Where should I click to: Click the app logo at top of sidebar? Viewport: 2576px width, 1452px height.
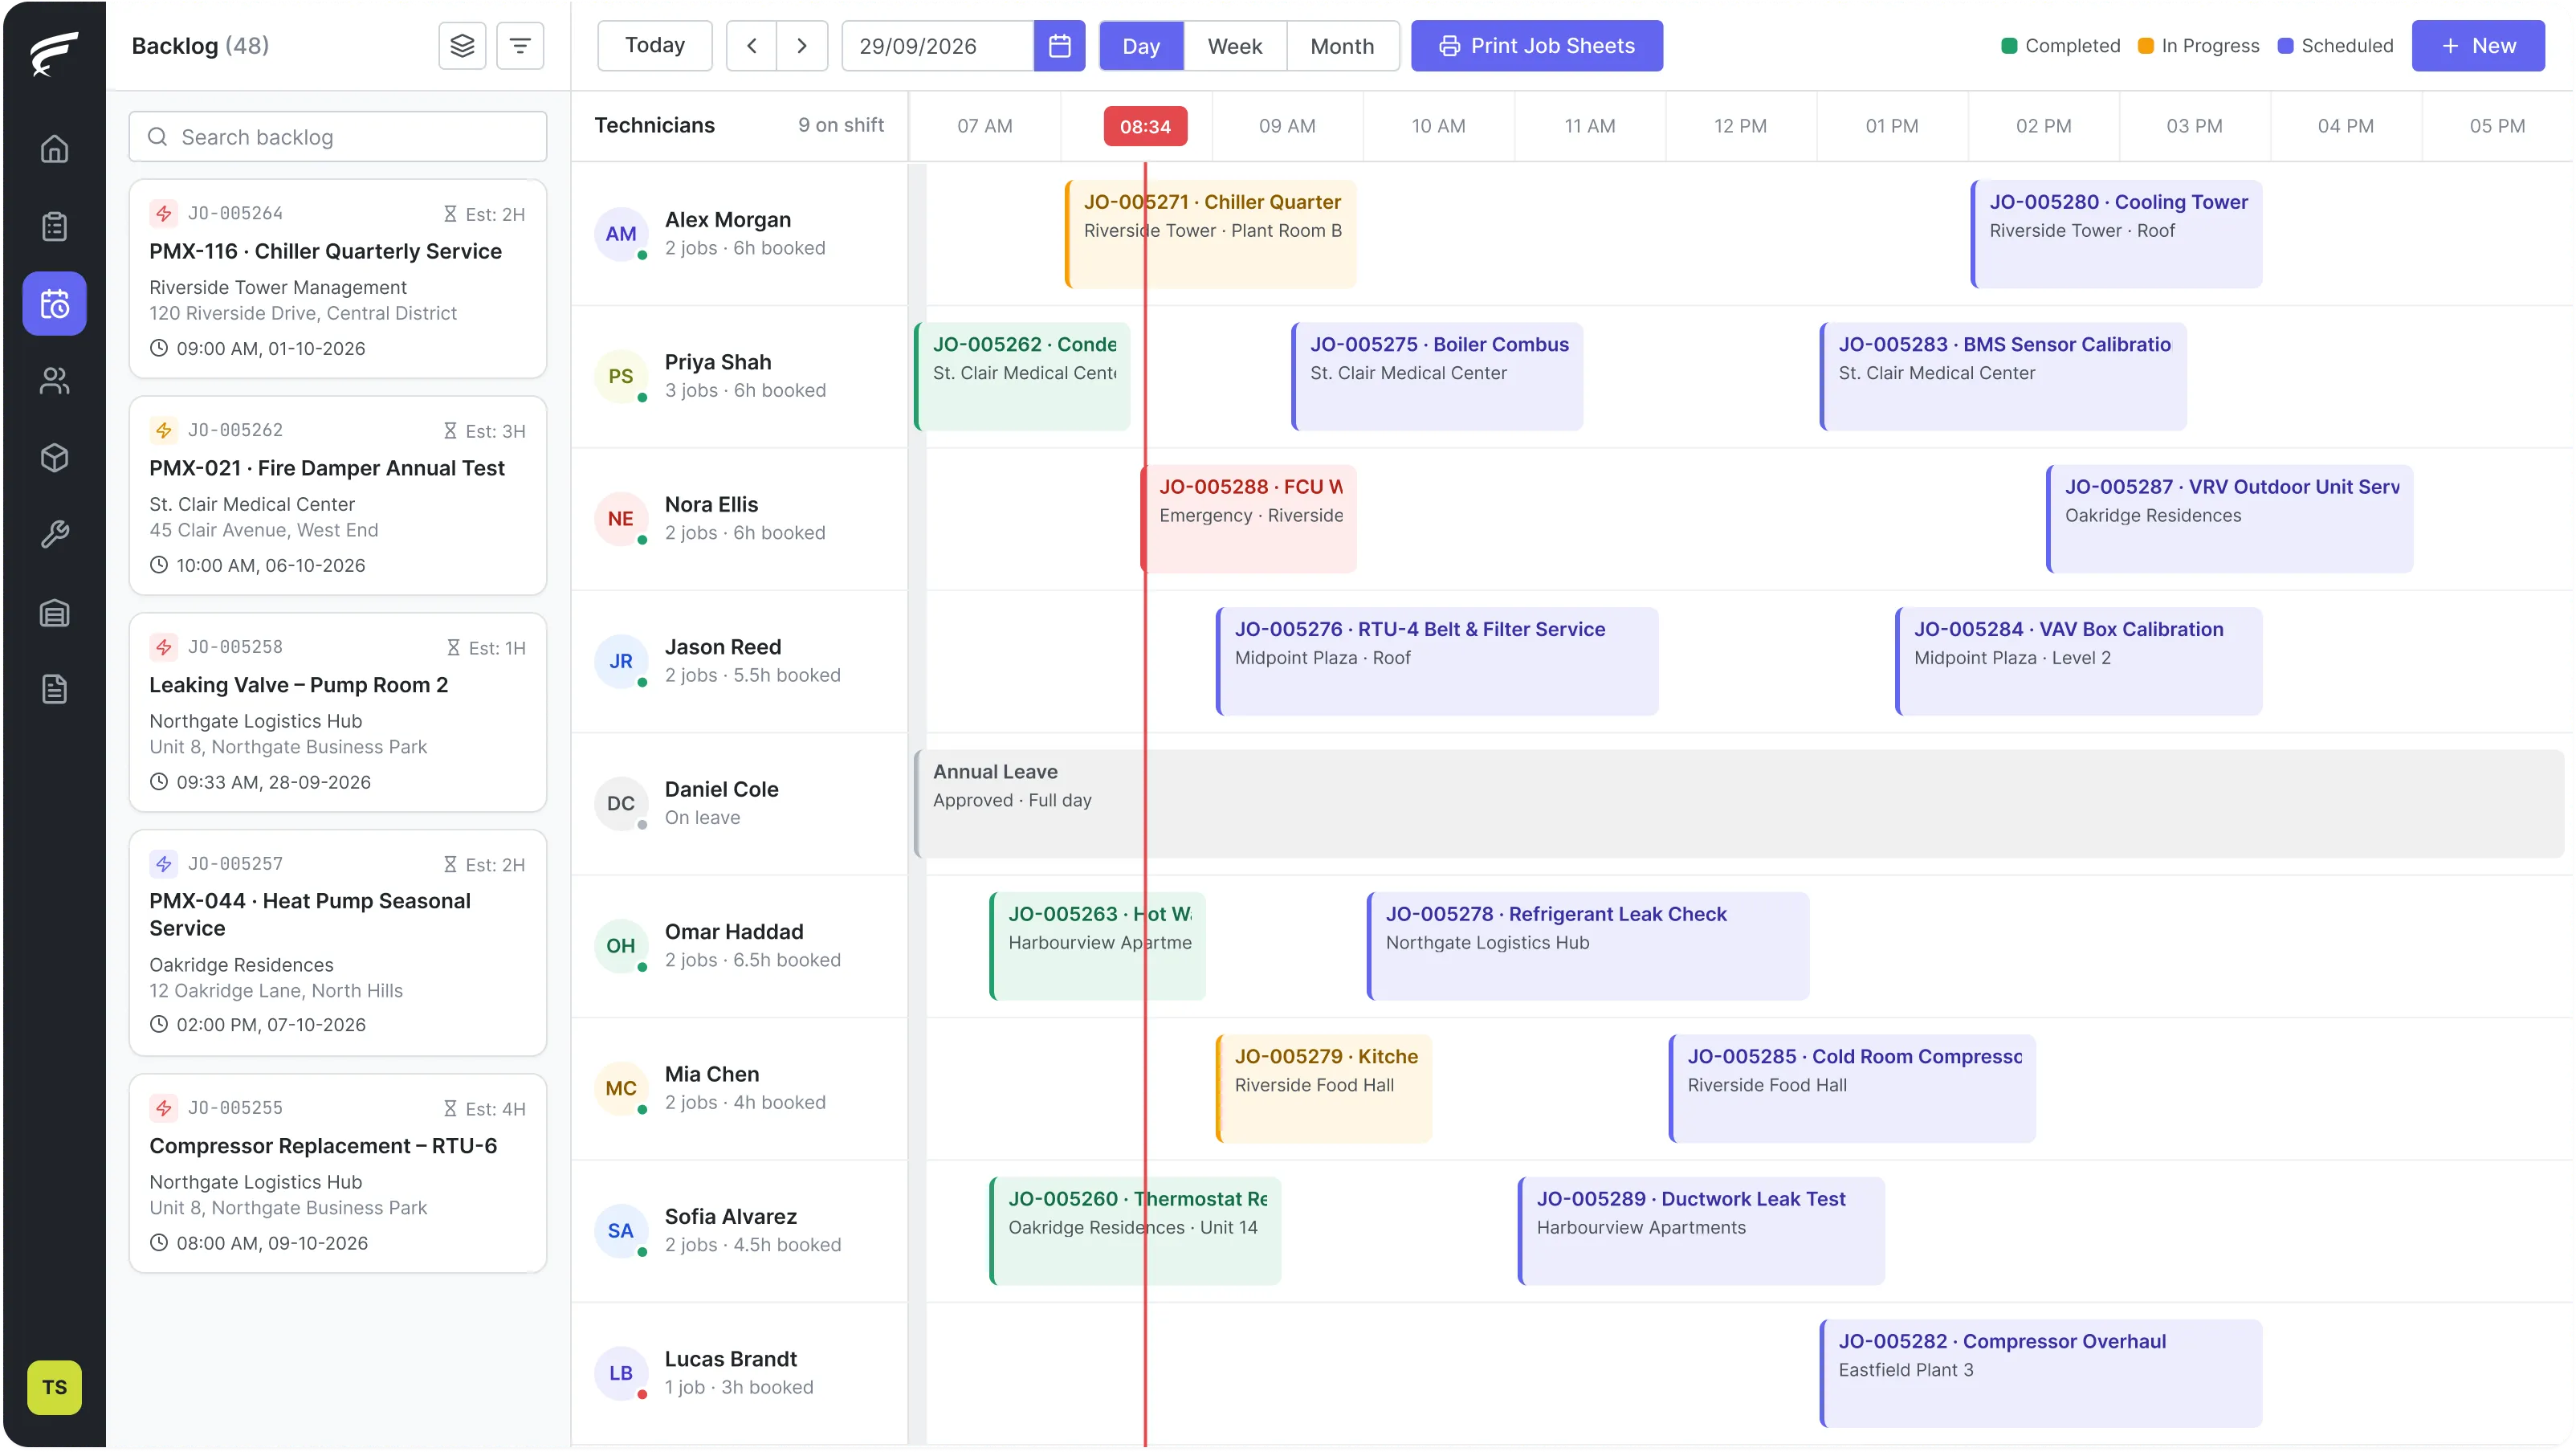[54, 52]
